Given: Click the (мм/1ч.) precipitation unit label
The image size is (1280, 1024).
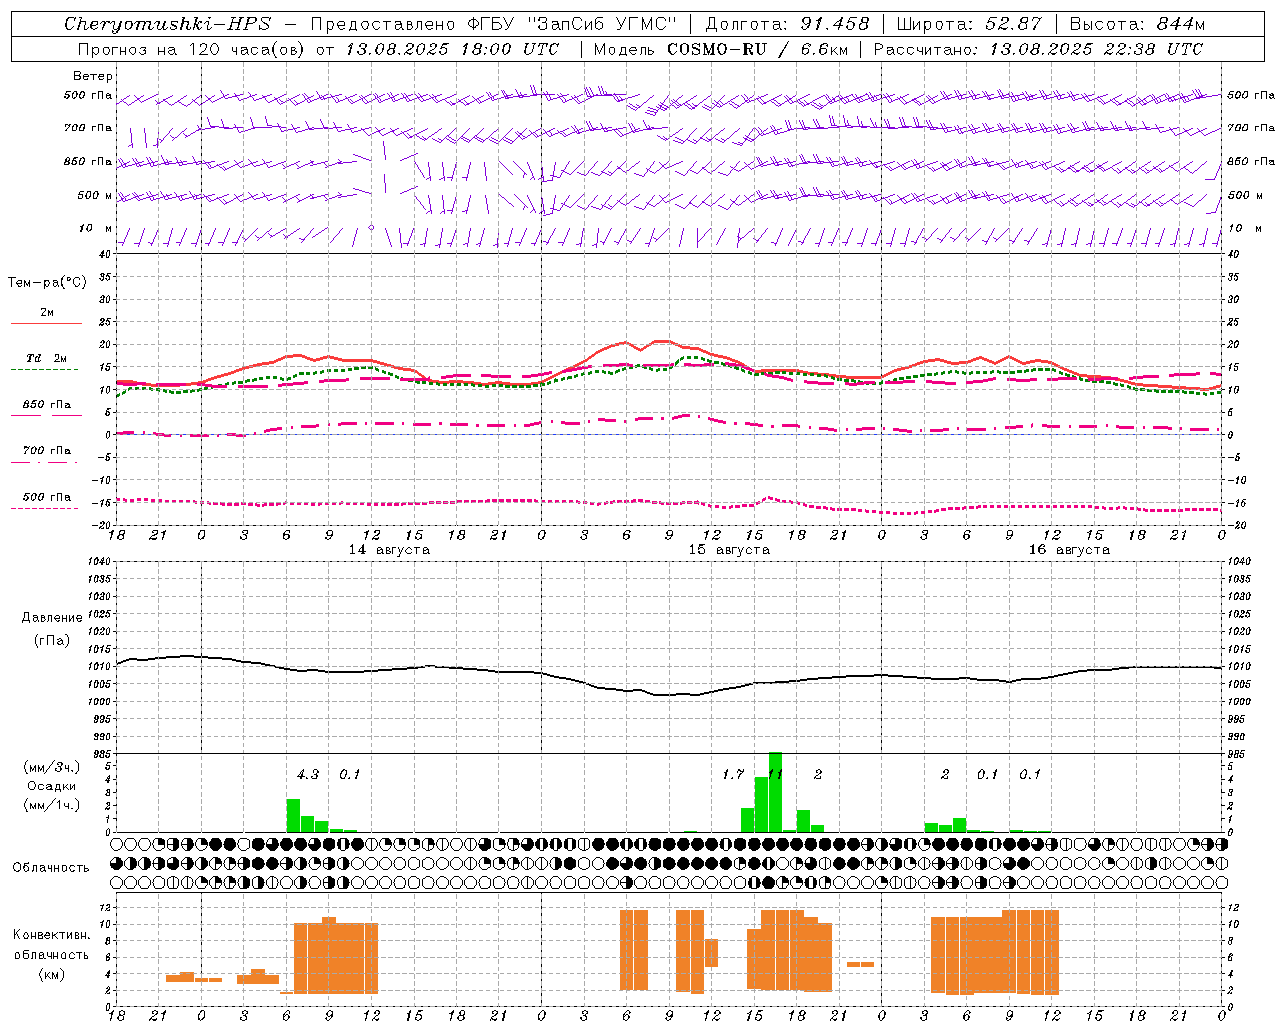Looking at the screenshot, I should coord(52,804).
